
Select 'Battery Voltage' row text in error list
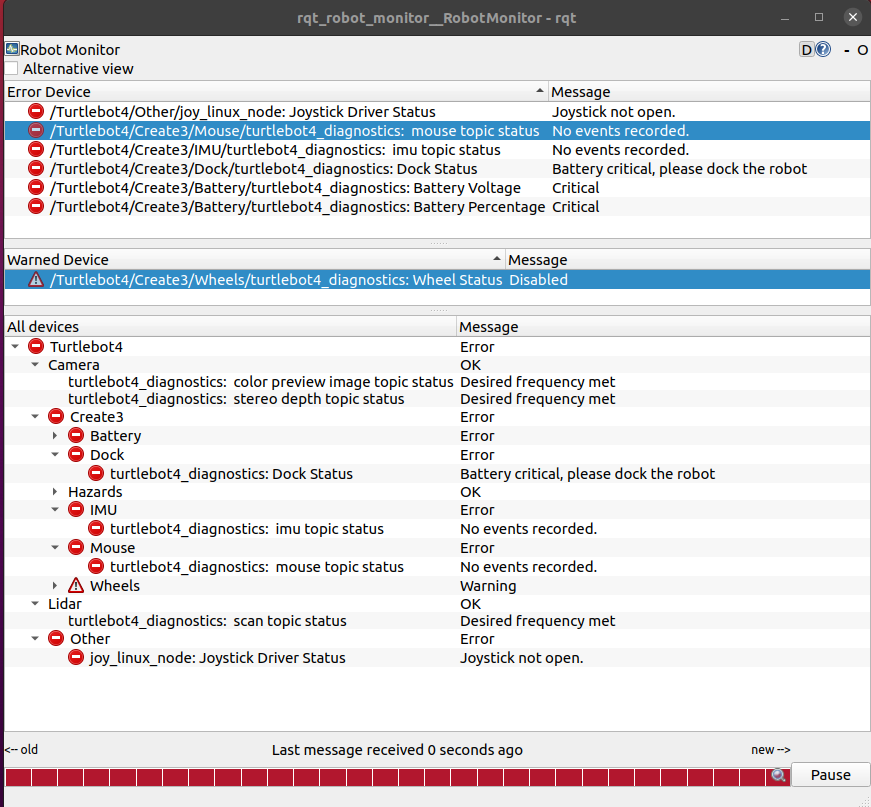285,188
